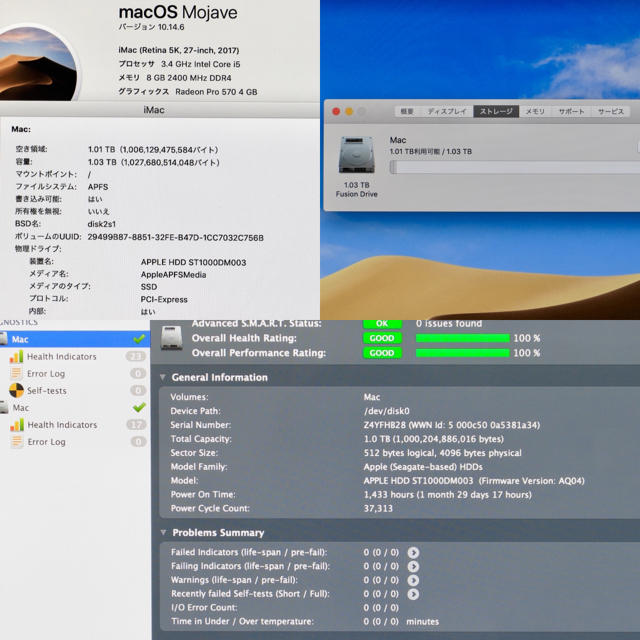The width and height of the screenshot is (640, 640).
Task: Open arrow beside Recently failed Self-tests
Action: coord(413,594)
